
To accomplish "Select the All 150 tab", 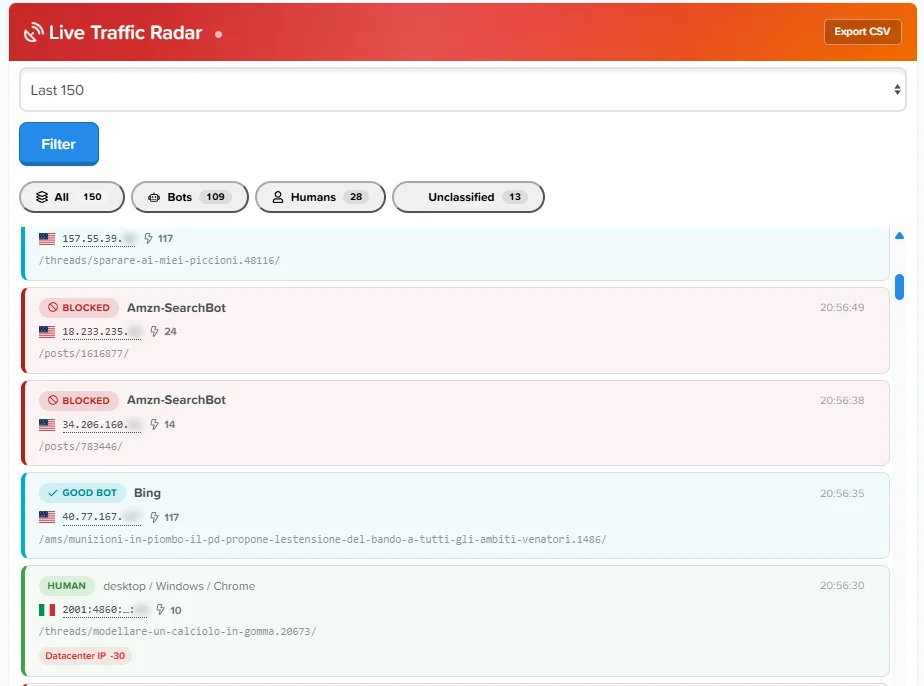I will click(72, 197).
